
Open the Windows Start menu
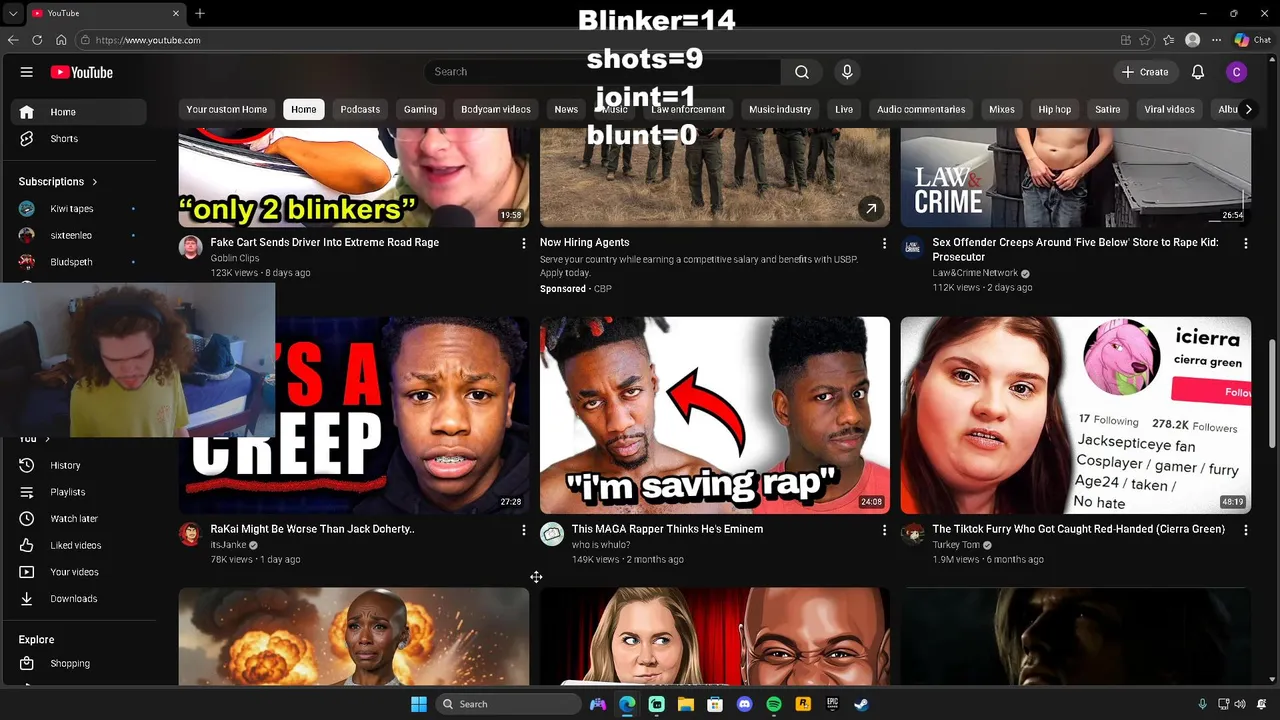[x=419, y=704]
